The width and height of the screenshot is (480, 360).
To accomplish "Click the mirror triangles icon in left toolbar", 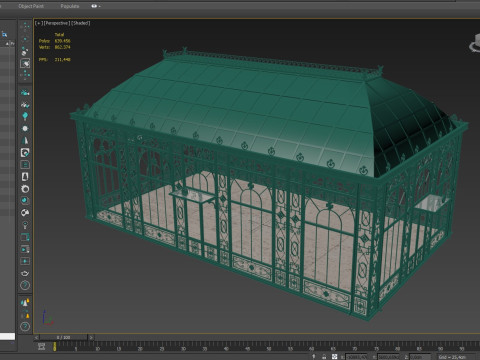I will 25,140.
